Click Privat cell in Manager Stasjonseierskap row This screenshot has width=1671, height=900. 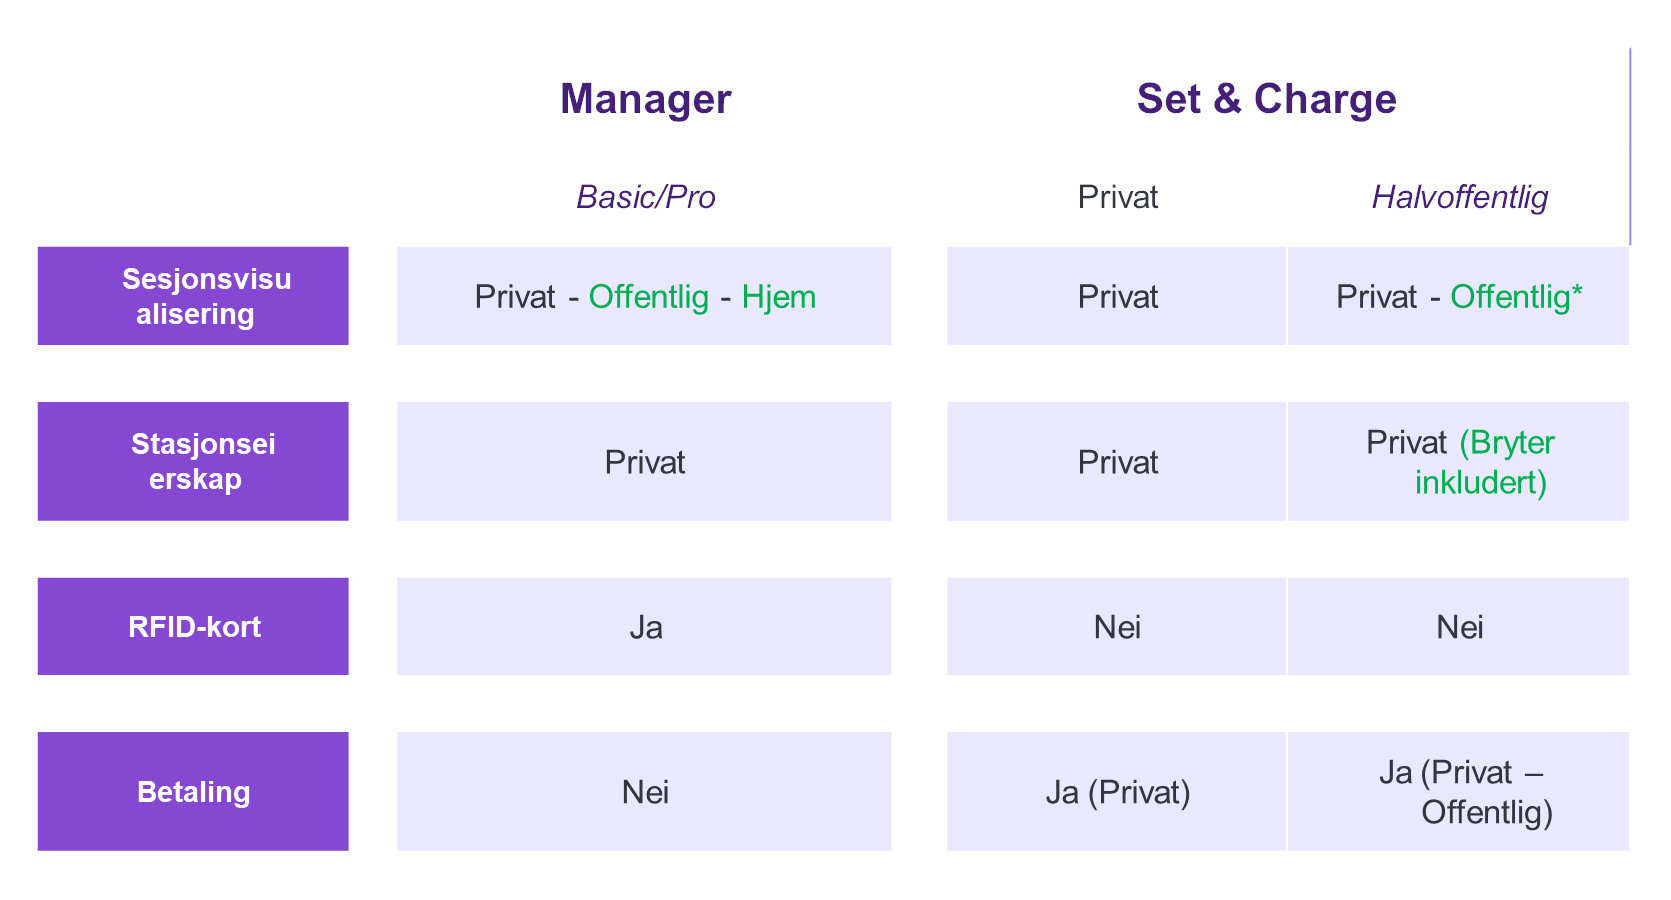[644, 461]
